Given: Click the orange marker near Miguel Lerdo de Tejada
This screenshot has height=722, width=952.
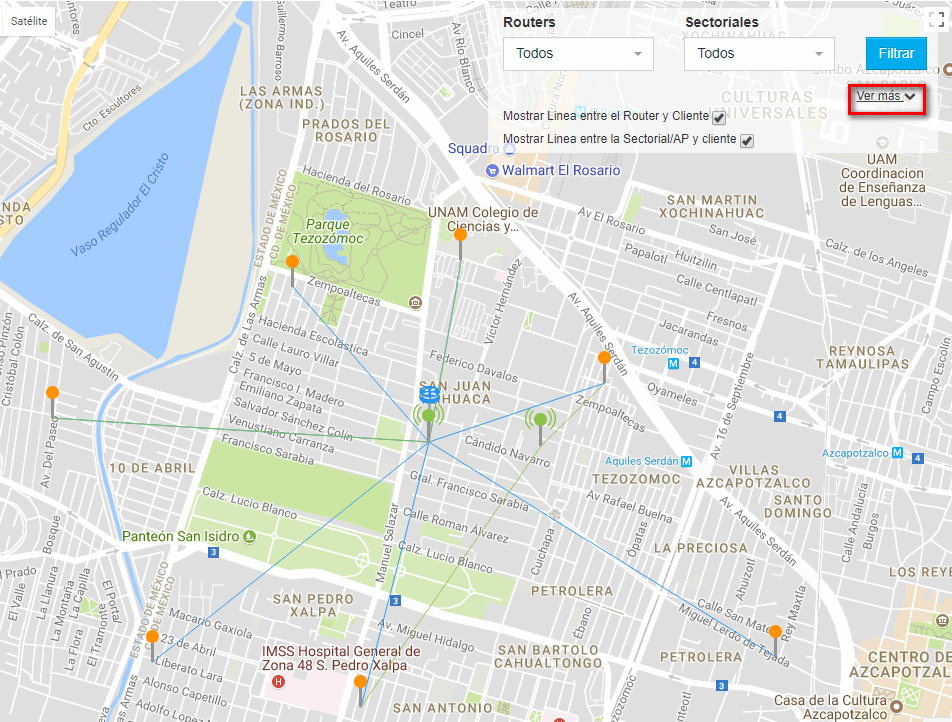Looking at the screenshot, I should click(x=775, y=631).
